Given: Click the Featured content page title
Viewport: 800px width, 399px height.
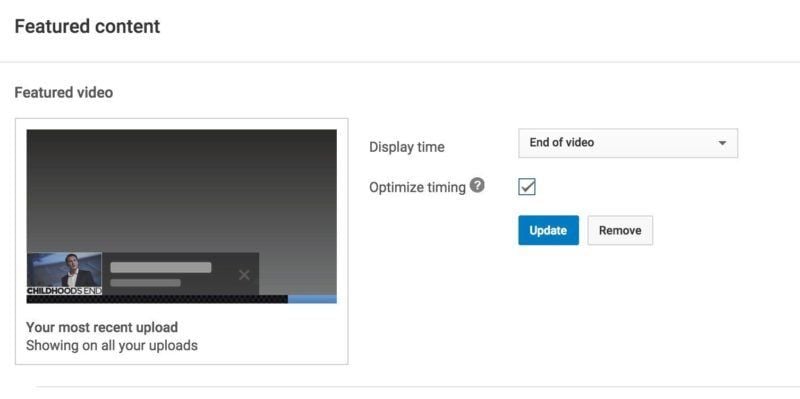Looking at the screenshot, I should pos(87,26).
